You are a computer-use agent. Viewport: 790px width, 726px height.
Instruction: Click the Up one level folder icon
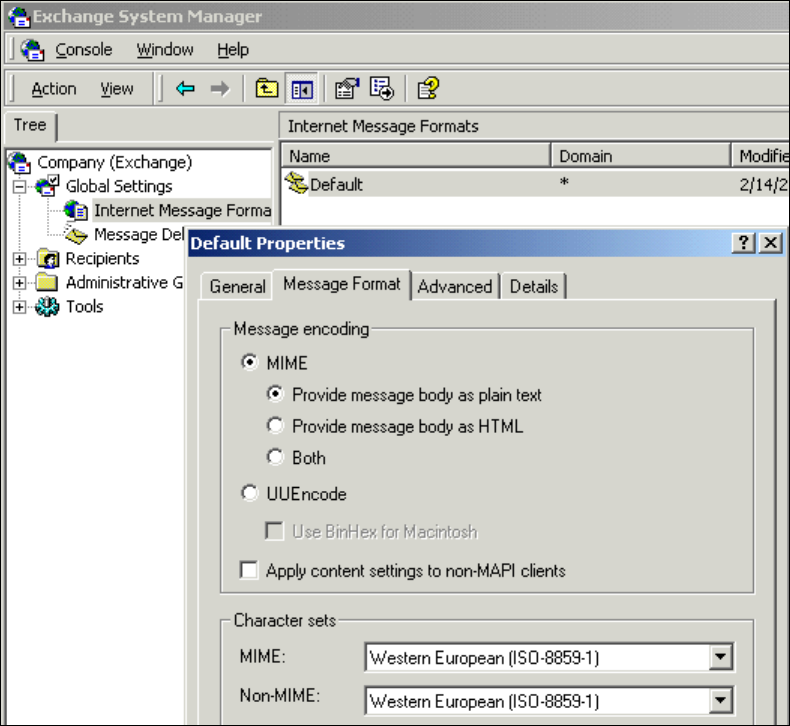point(267,88)
